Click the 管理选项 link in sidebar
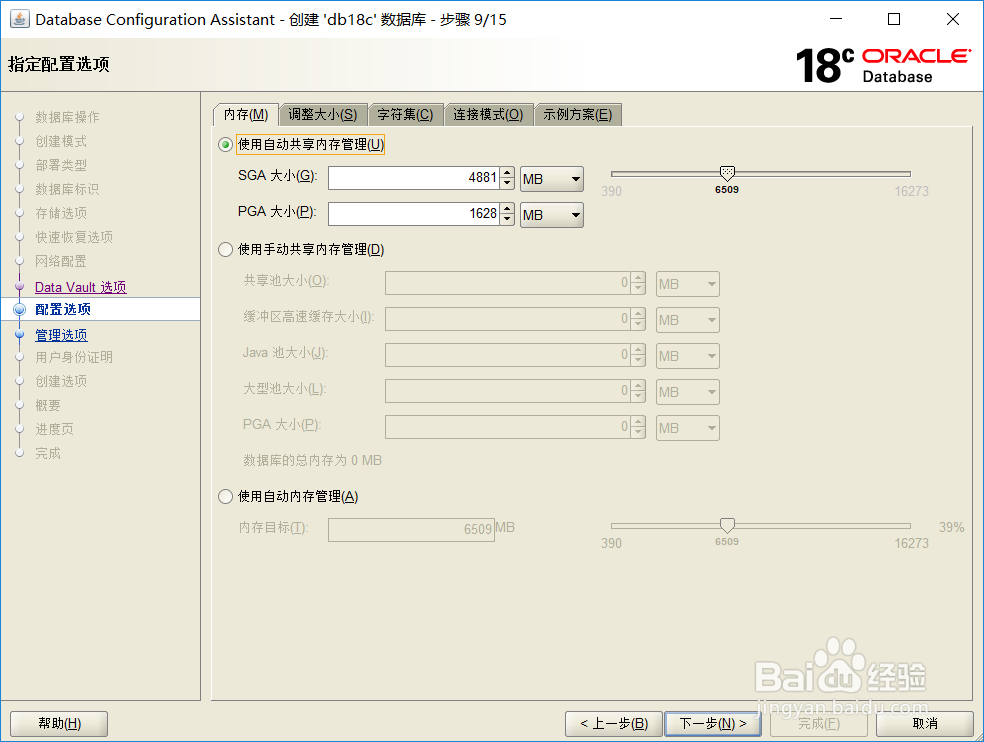This screenshot has height=742, width=984. [x=61, y=334]
